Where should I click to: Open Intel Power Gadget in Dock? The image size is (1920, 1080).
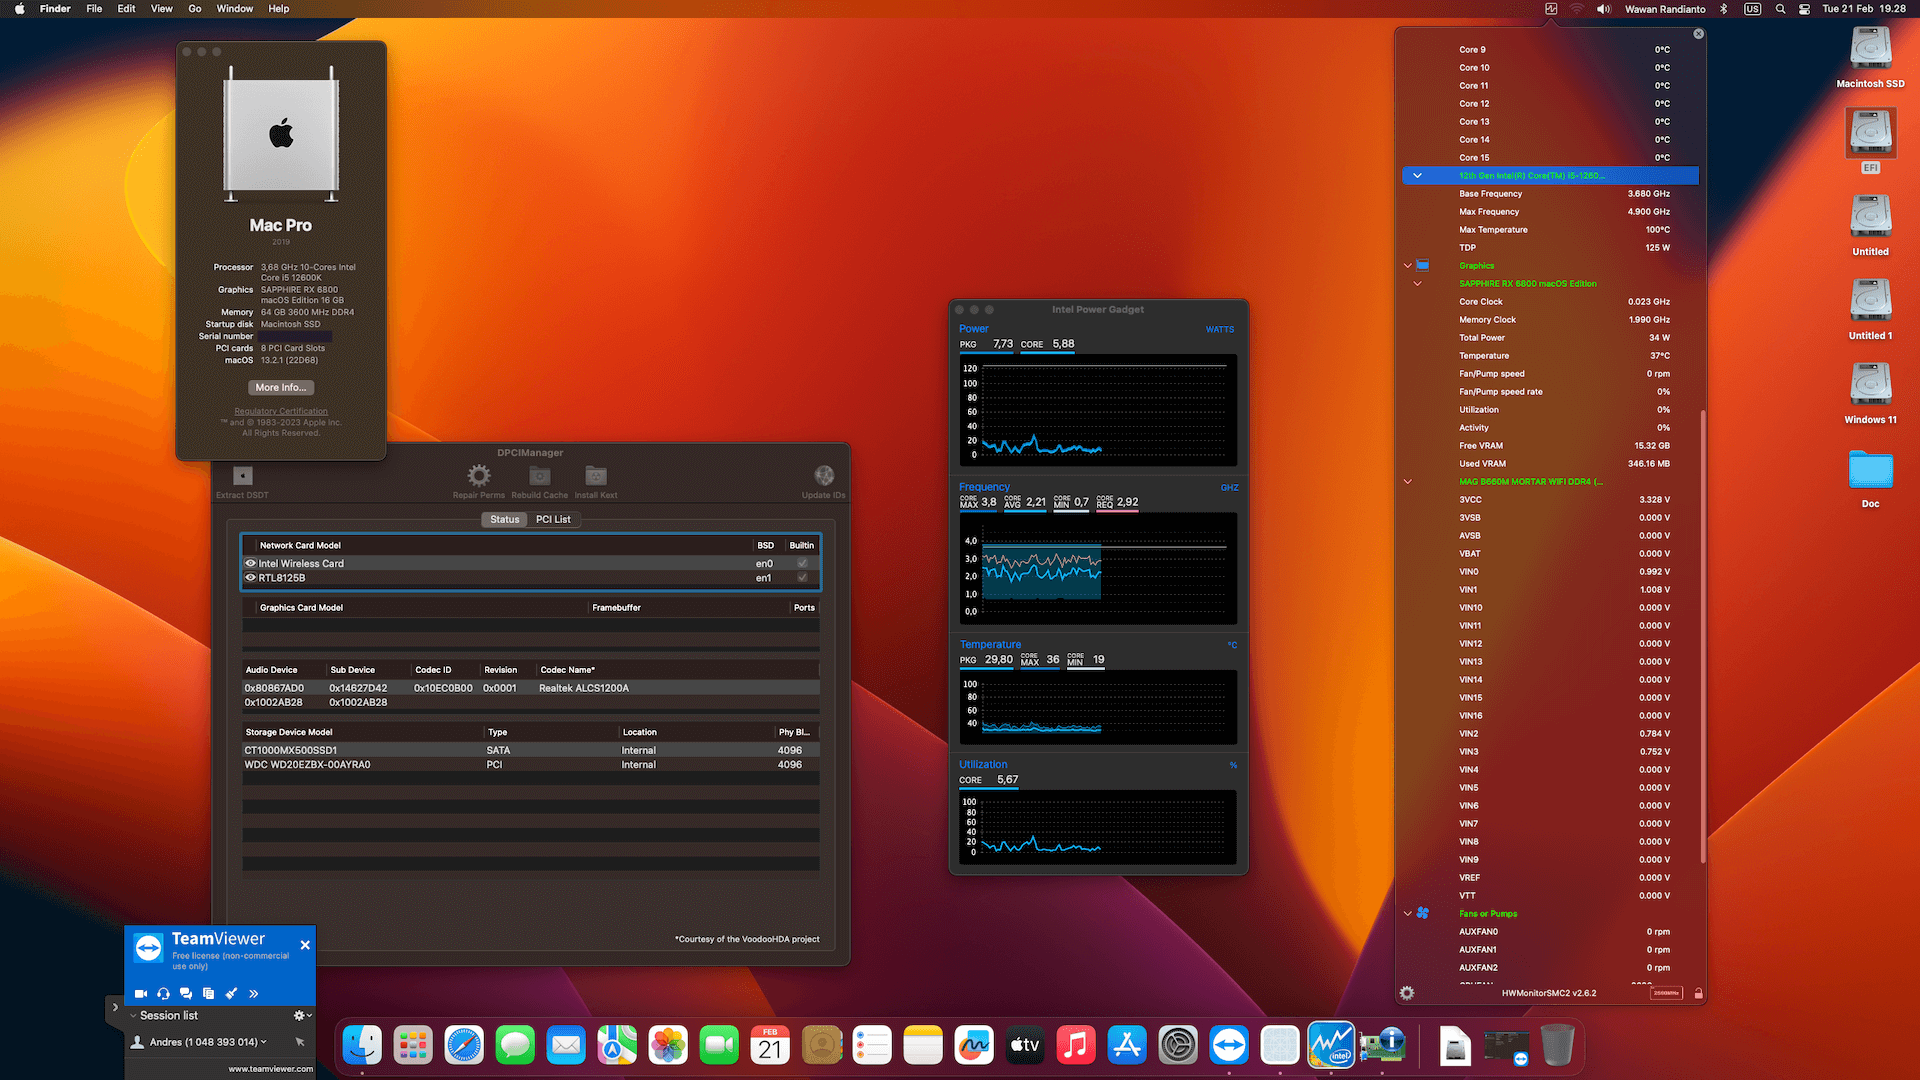click(x=1331, y=1046)
